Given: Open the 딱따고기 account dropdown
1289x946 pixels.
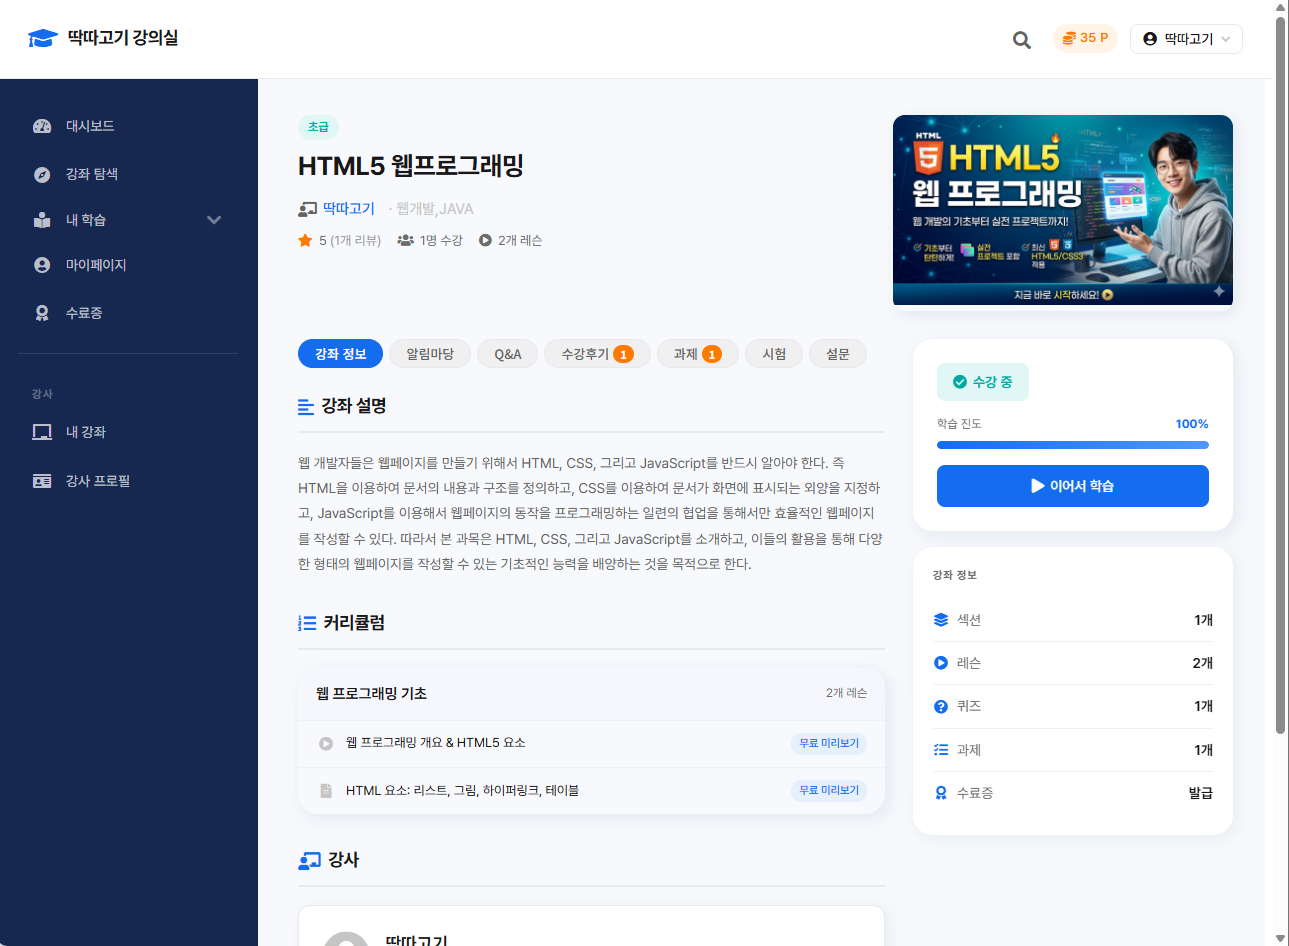Looking at the screenshot, I should pos(1186,38).
